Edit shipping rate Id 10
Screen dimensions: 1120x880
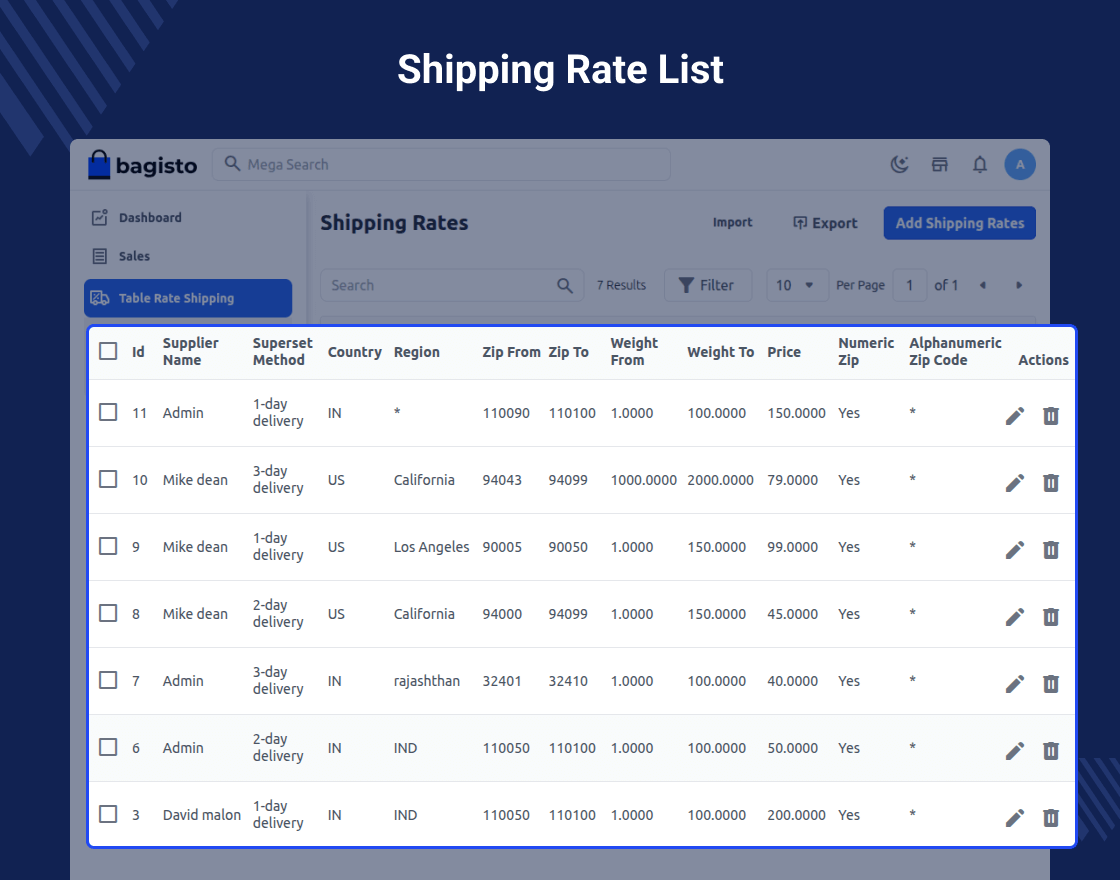coord(1015,483)
